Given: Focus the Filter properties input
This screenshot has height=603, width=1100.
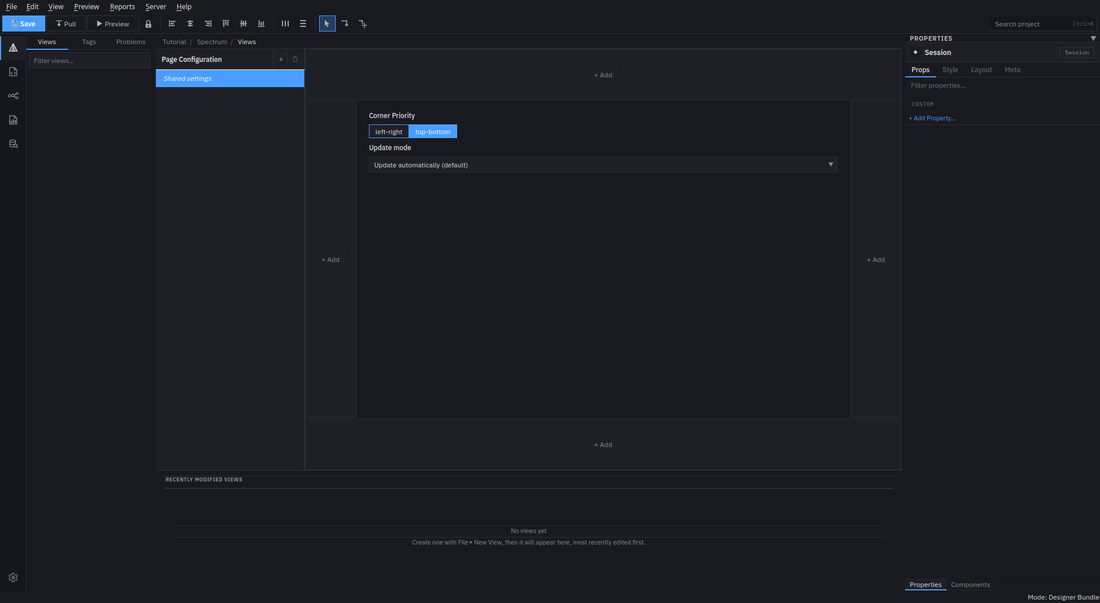Looking at the screenshot, I should (x=1002, y=86).
